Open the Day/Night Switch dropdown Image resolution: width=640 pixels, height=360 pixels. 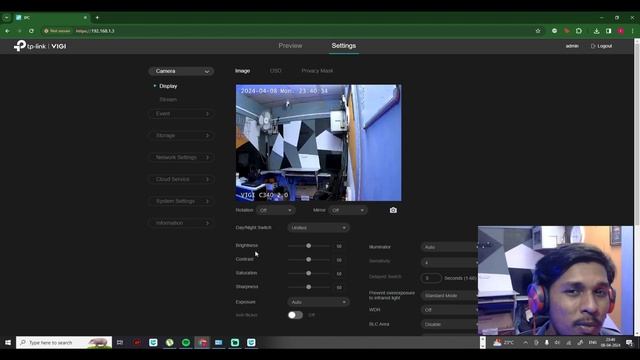click(x=318, y=228)
